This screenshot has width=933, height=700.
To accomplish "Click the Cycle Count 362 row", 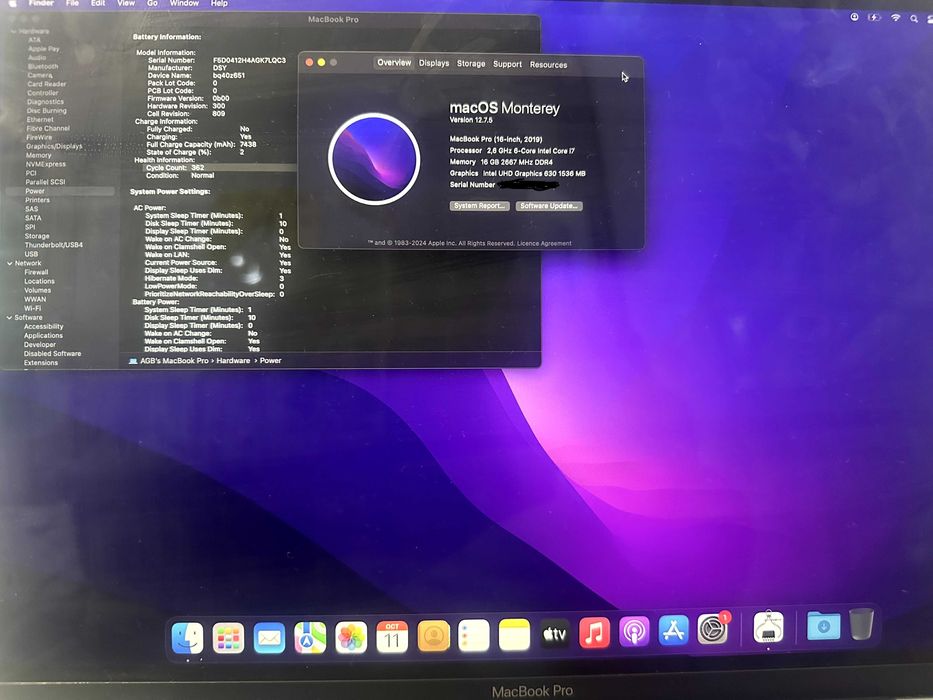I will click(220, 168).
